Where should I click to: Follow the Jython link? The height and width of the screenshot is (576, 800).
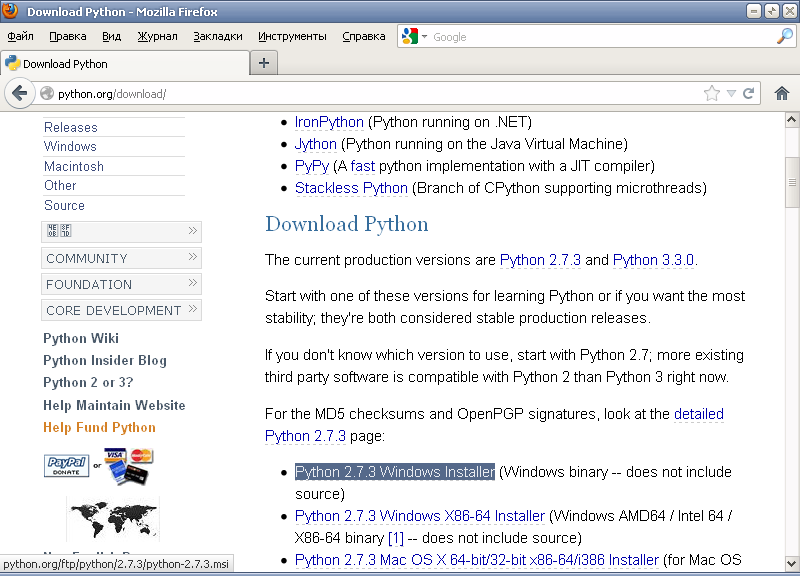click(316, 144)
